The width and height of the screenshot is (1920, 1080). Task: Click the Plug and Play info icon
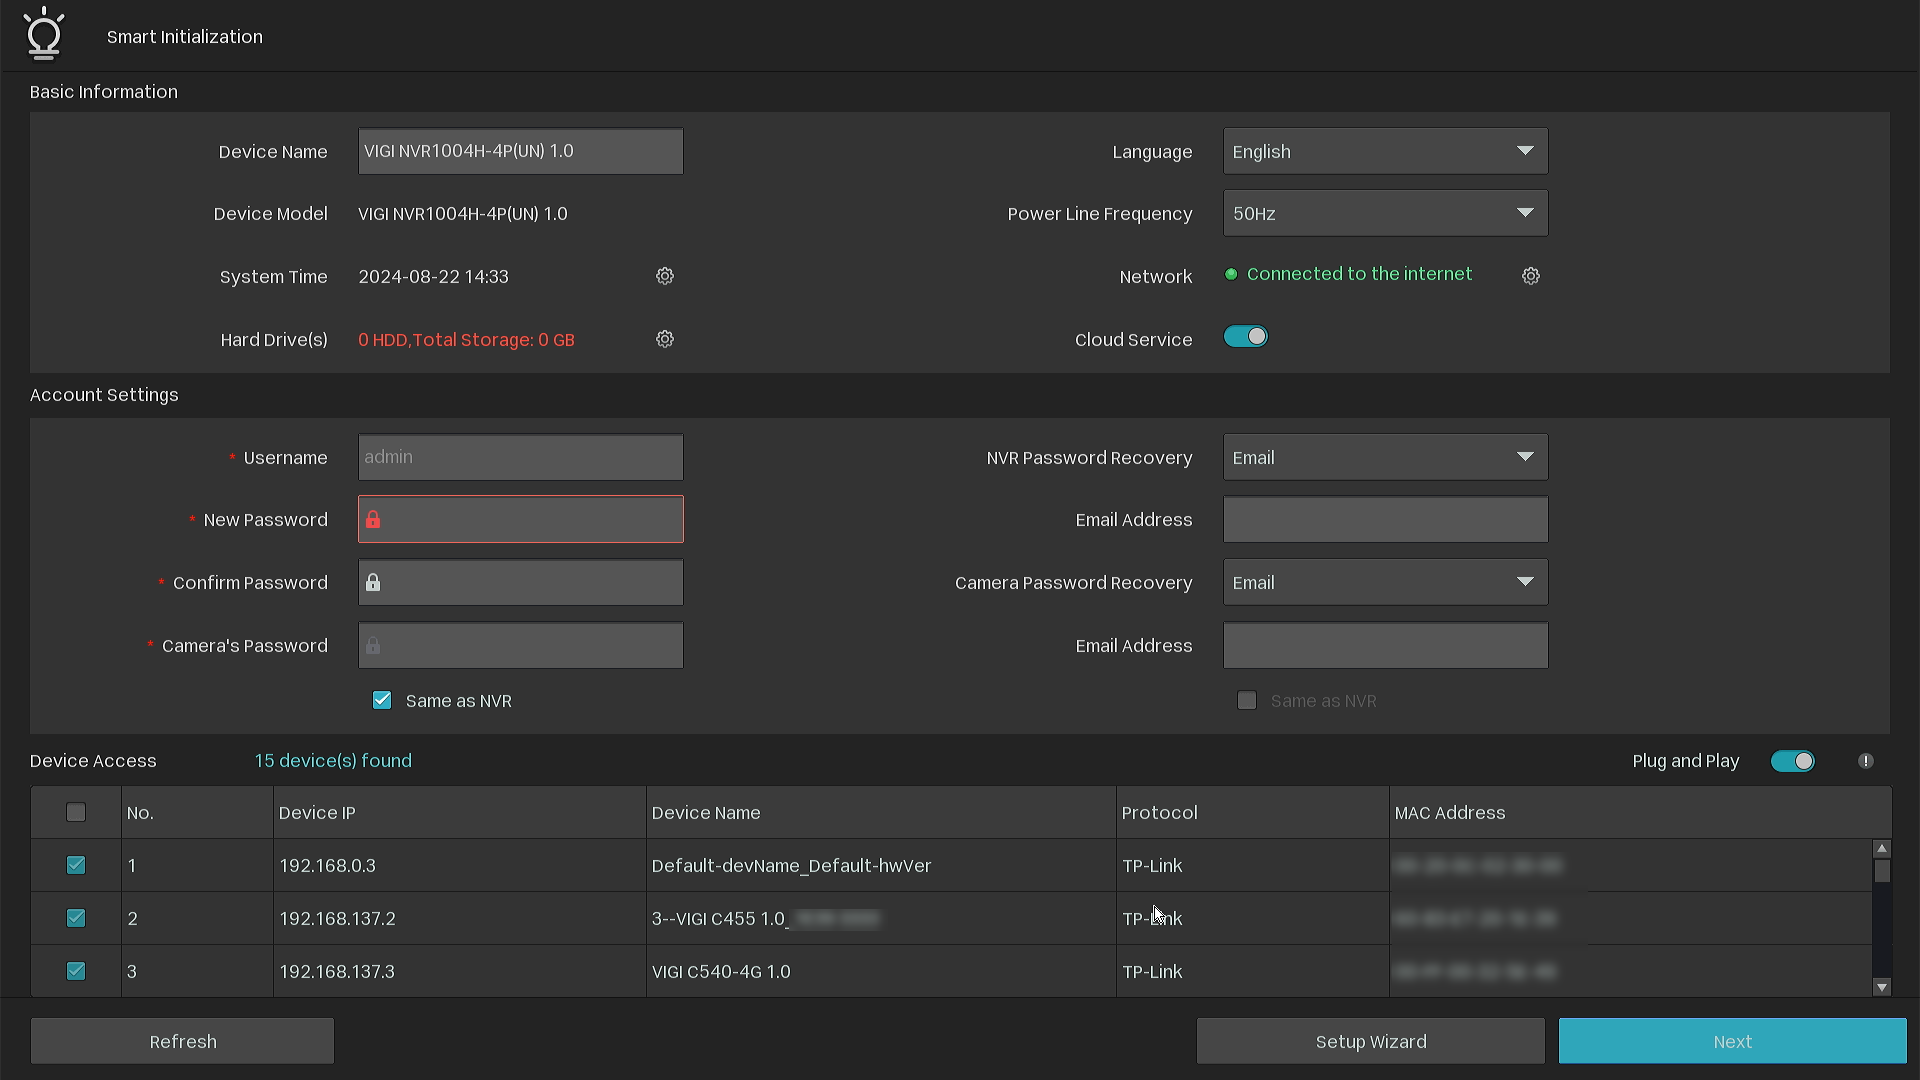coord(1865,761)
